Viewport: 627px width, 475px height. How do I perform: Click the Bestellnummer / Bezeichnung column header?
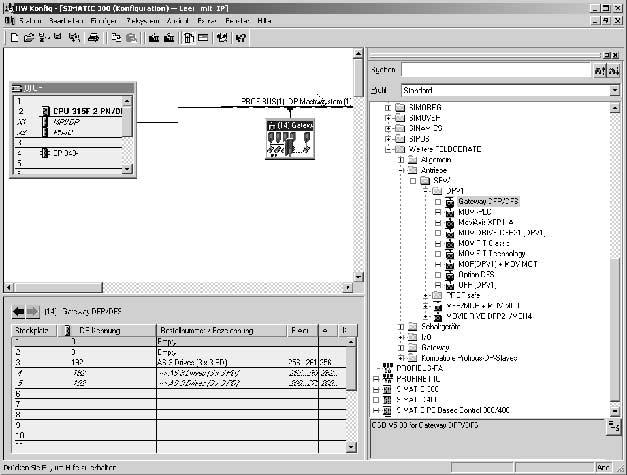(222, 330)
